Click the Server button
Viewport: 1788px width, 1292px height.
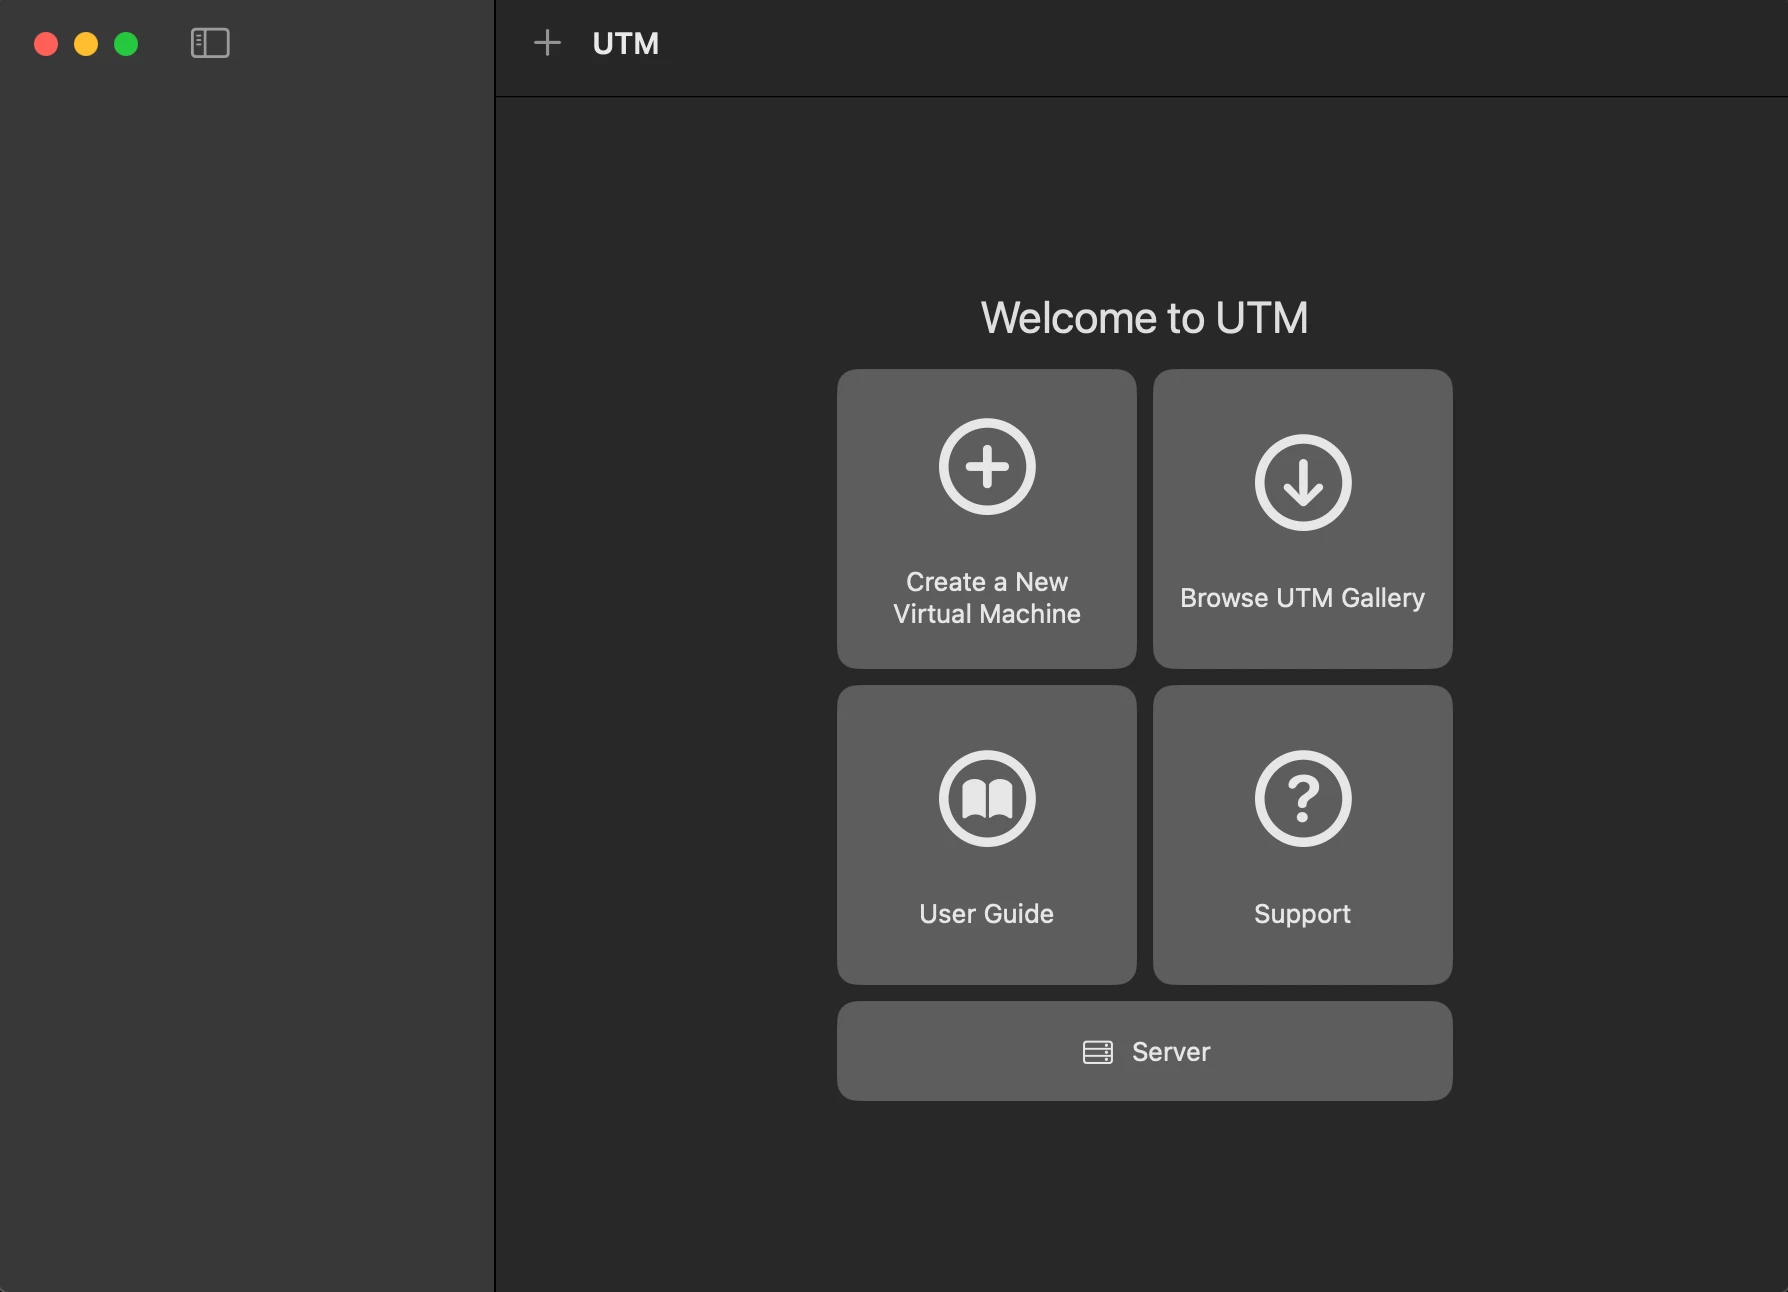pyautogui.click(x=1145, y=1051)
